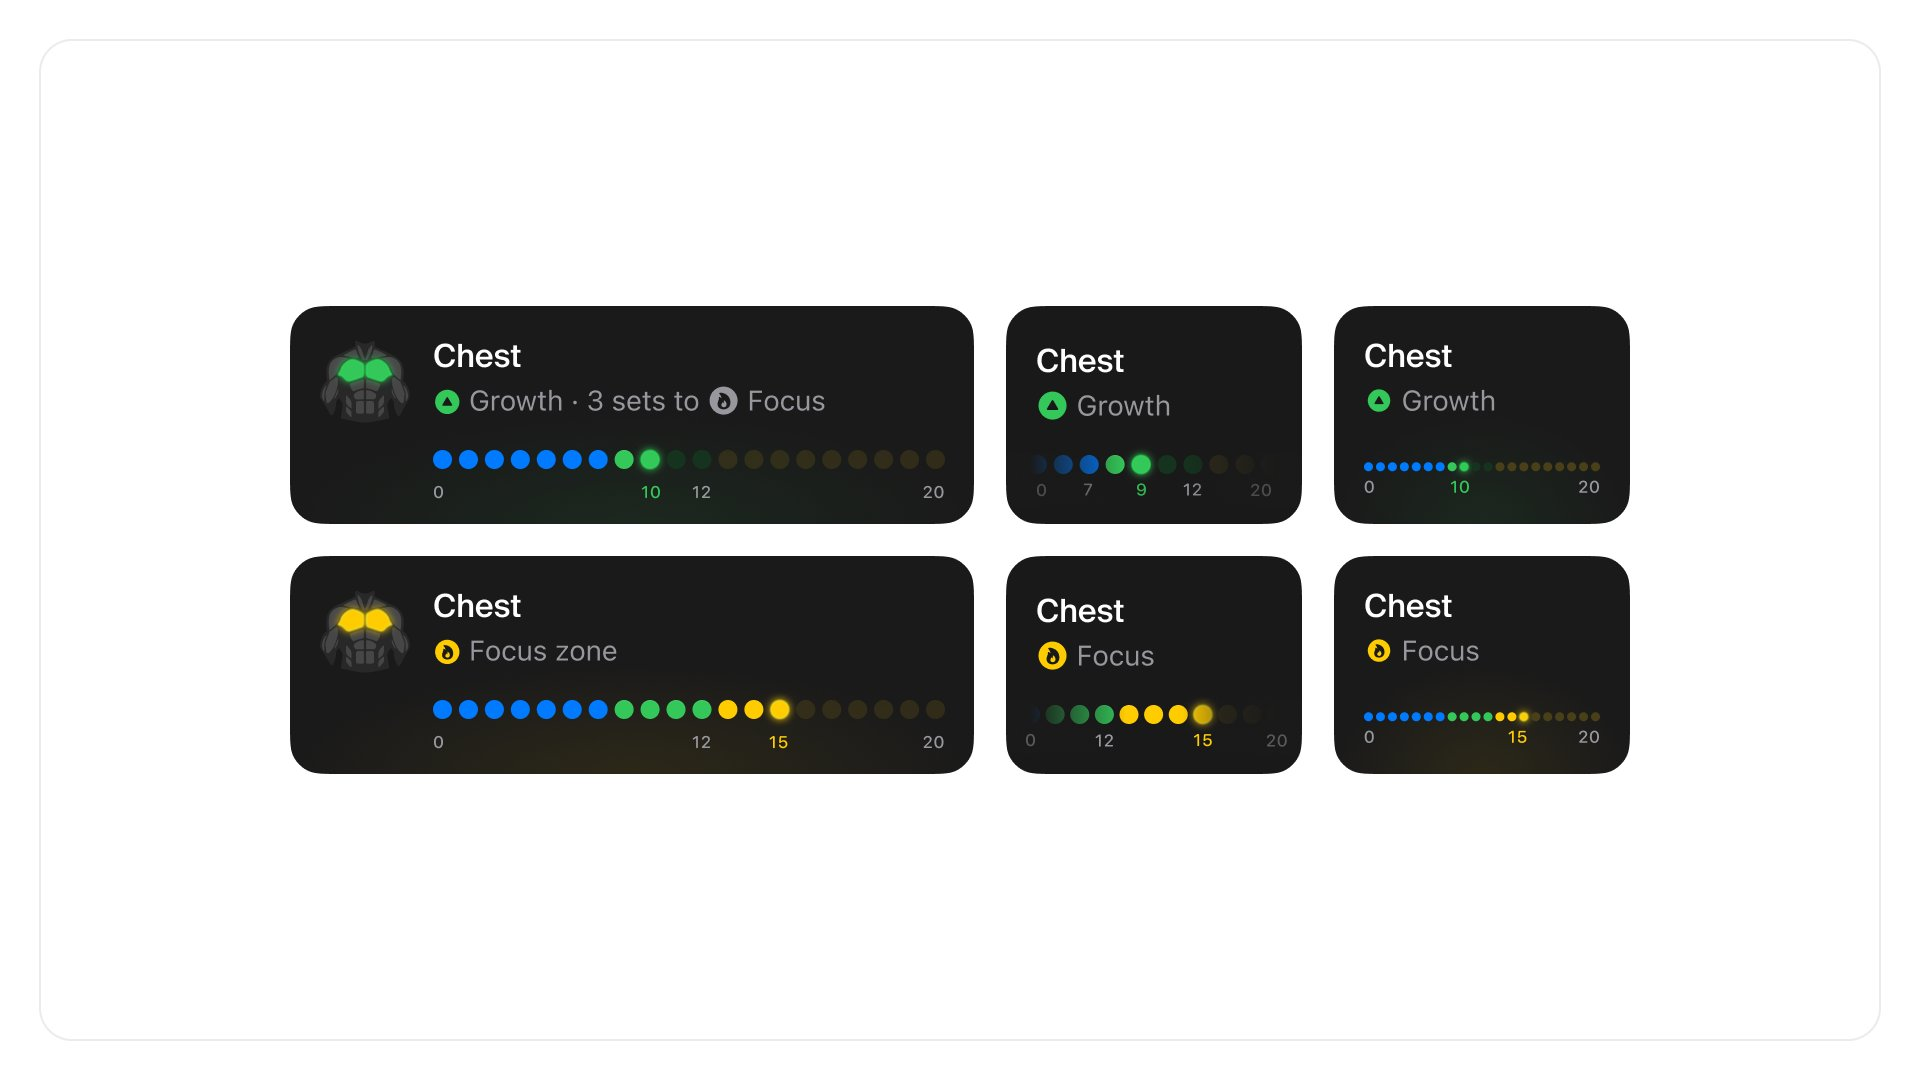Click the Focus flame icon in the bottom middle card

(1052, 656)
